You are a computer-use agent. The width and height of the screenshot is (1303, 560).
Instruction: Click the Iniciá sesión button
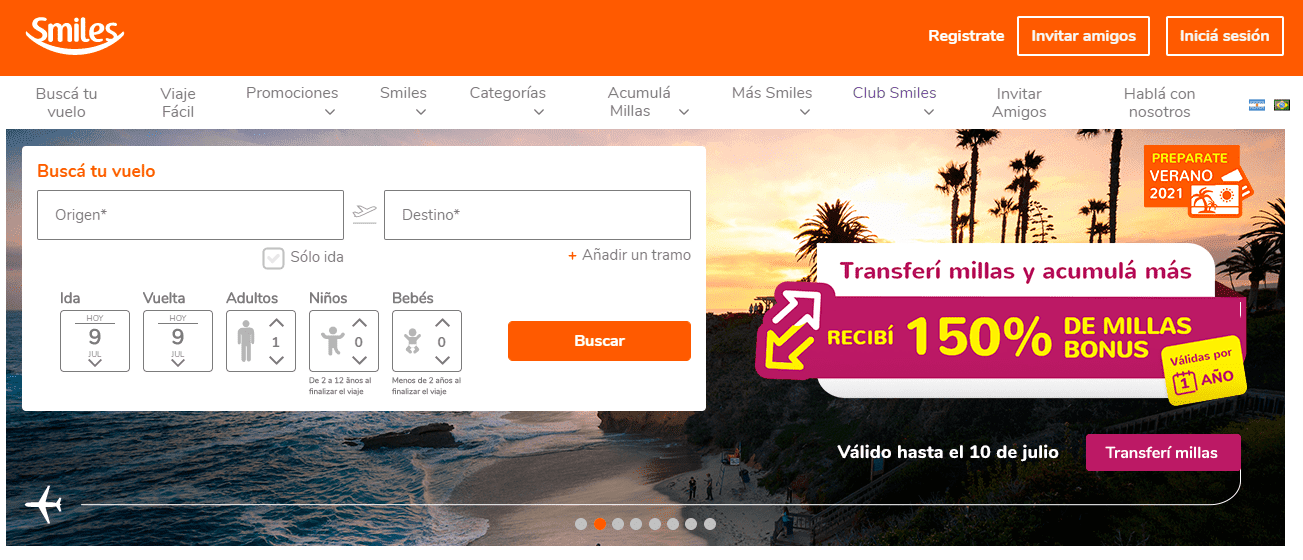click(x=1225, y=36)
